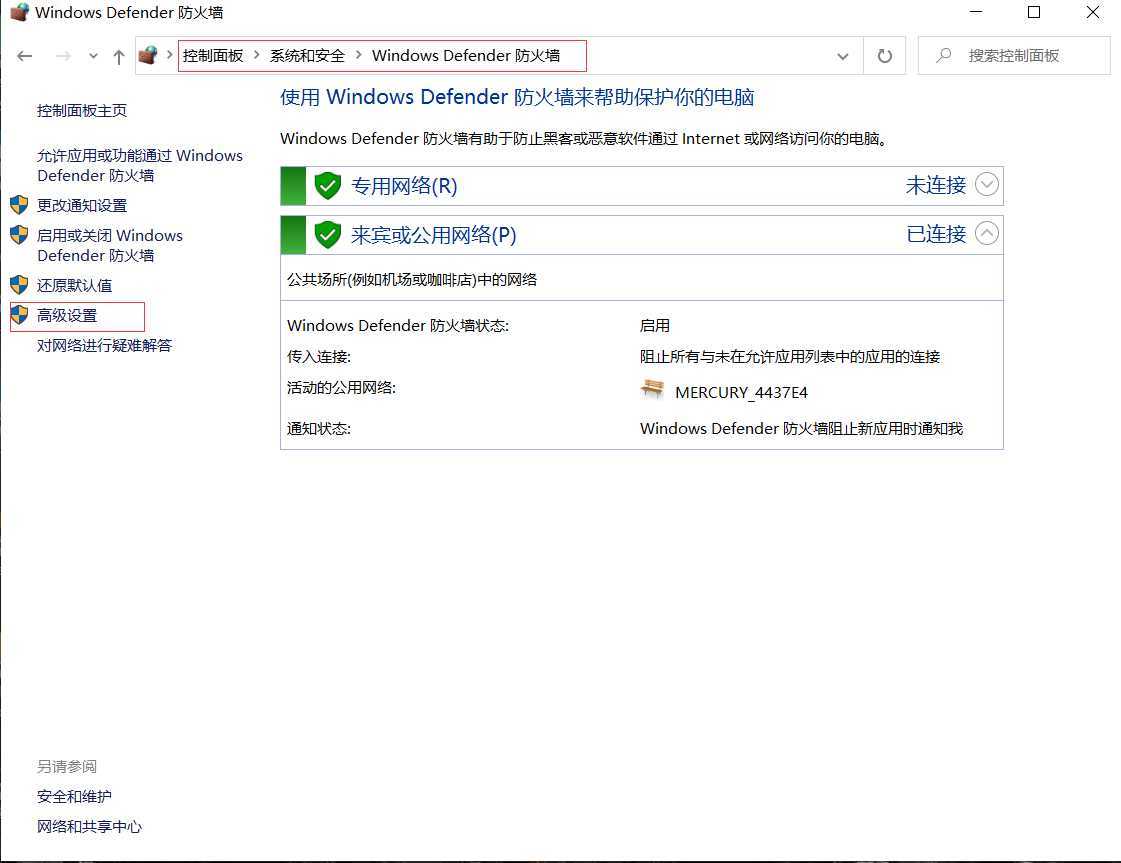Screen dimensions: 1121x863
Task: Click the 已连接 status text
Action: click(x=936, y=234)
